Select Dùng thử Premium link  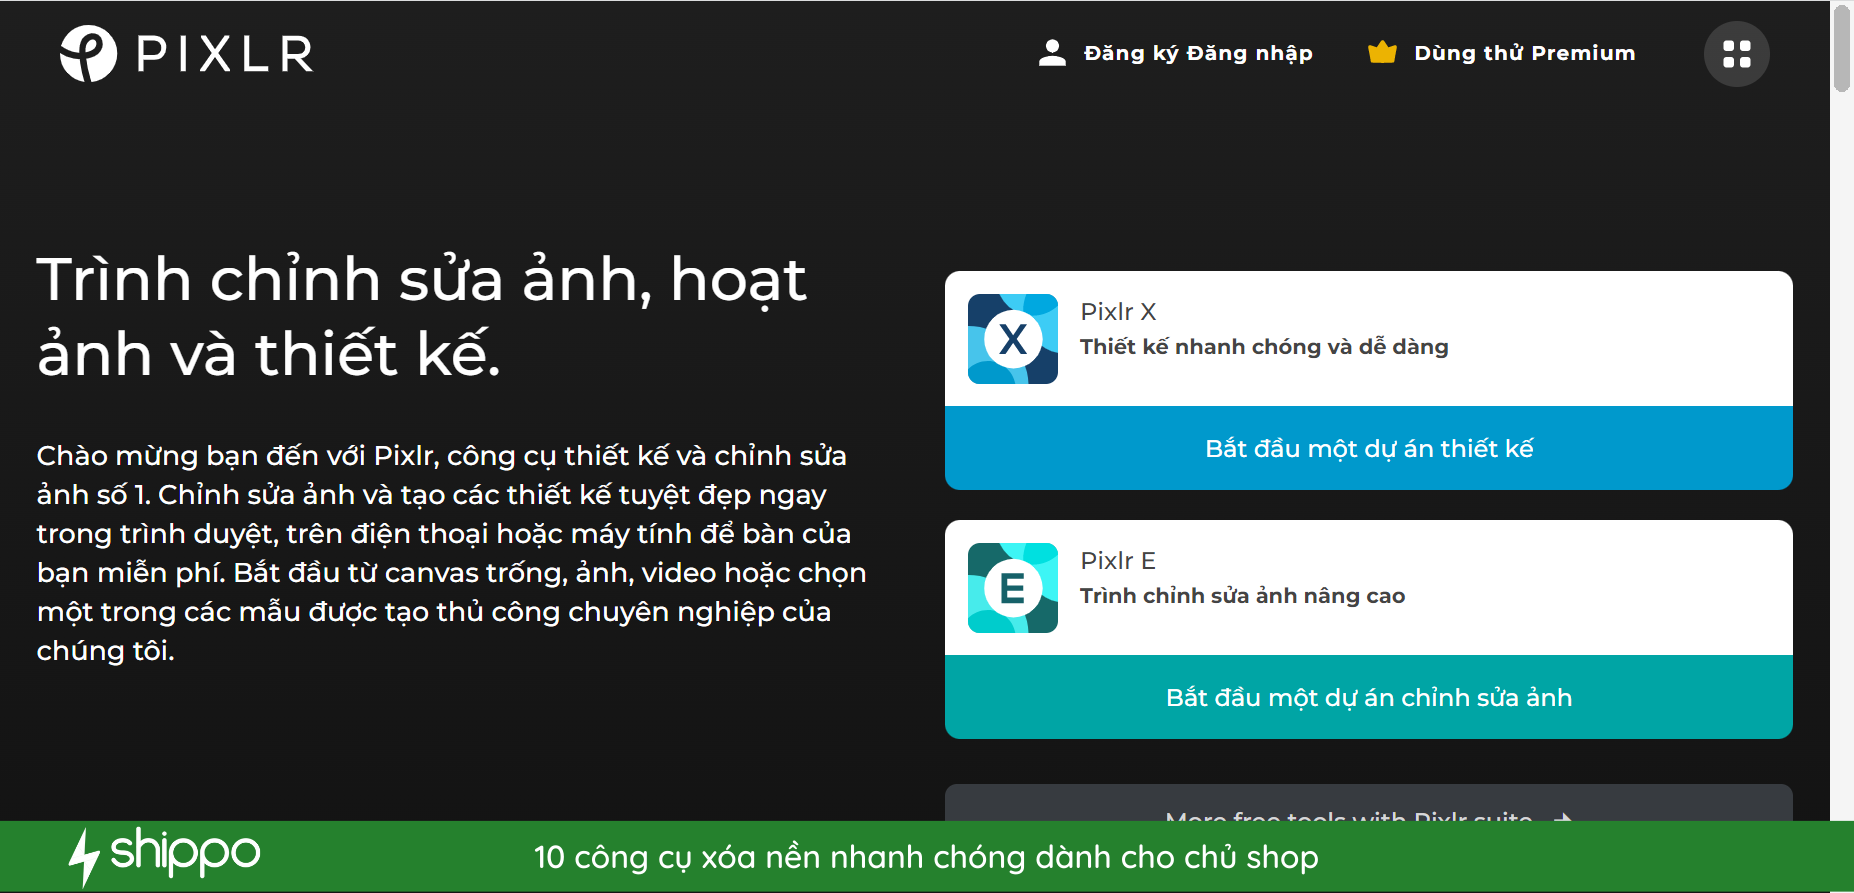[x=1524, y=53]
